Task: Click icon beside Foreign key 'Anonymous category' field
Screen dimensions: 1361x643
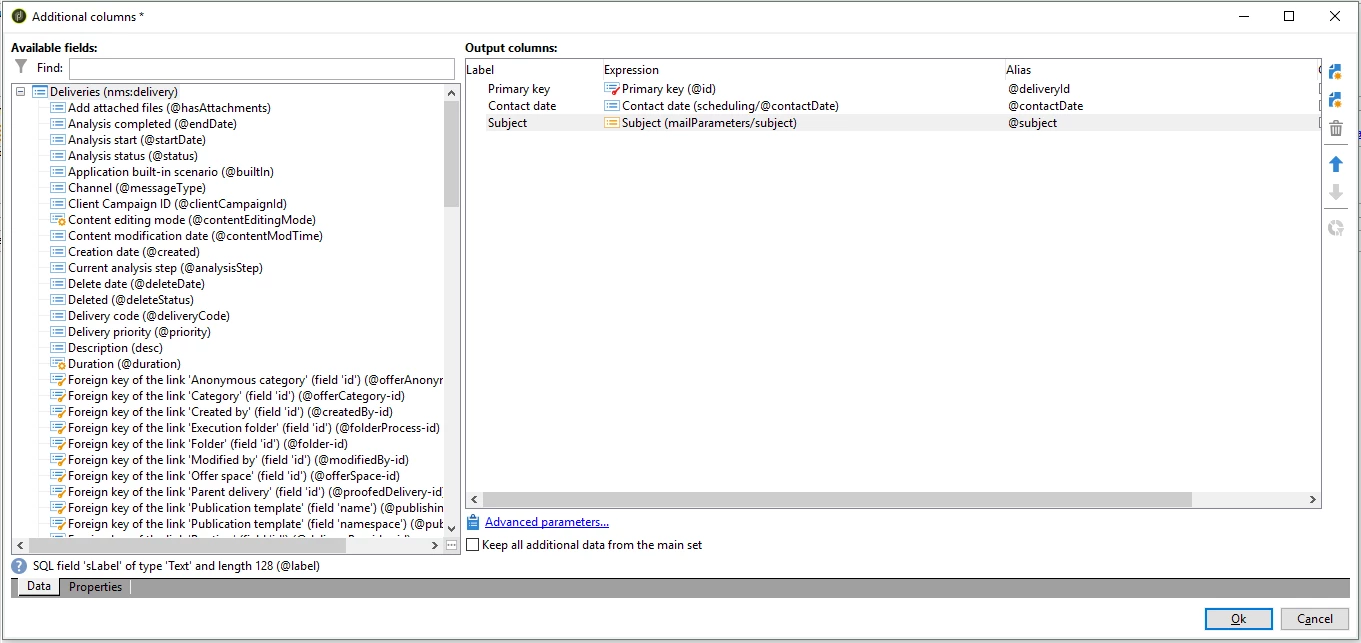Action: tap(58, 380)
